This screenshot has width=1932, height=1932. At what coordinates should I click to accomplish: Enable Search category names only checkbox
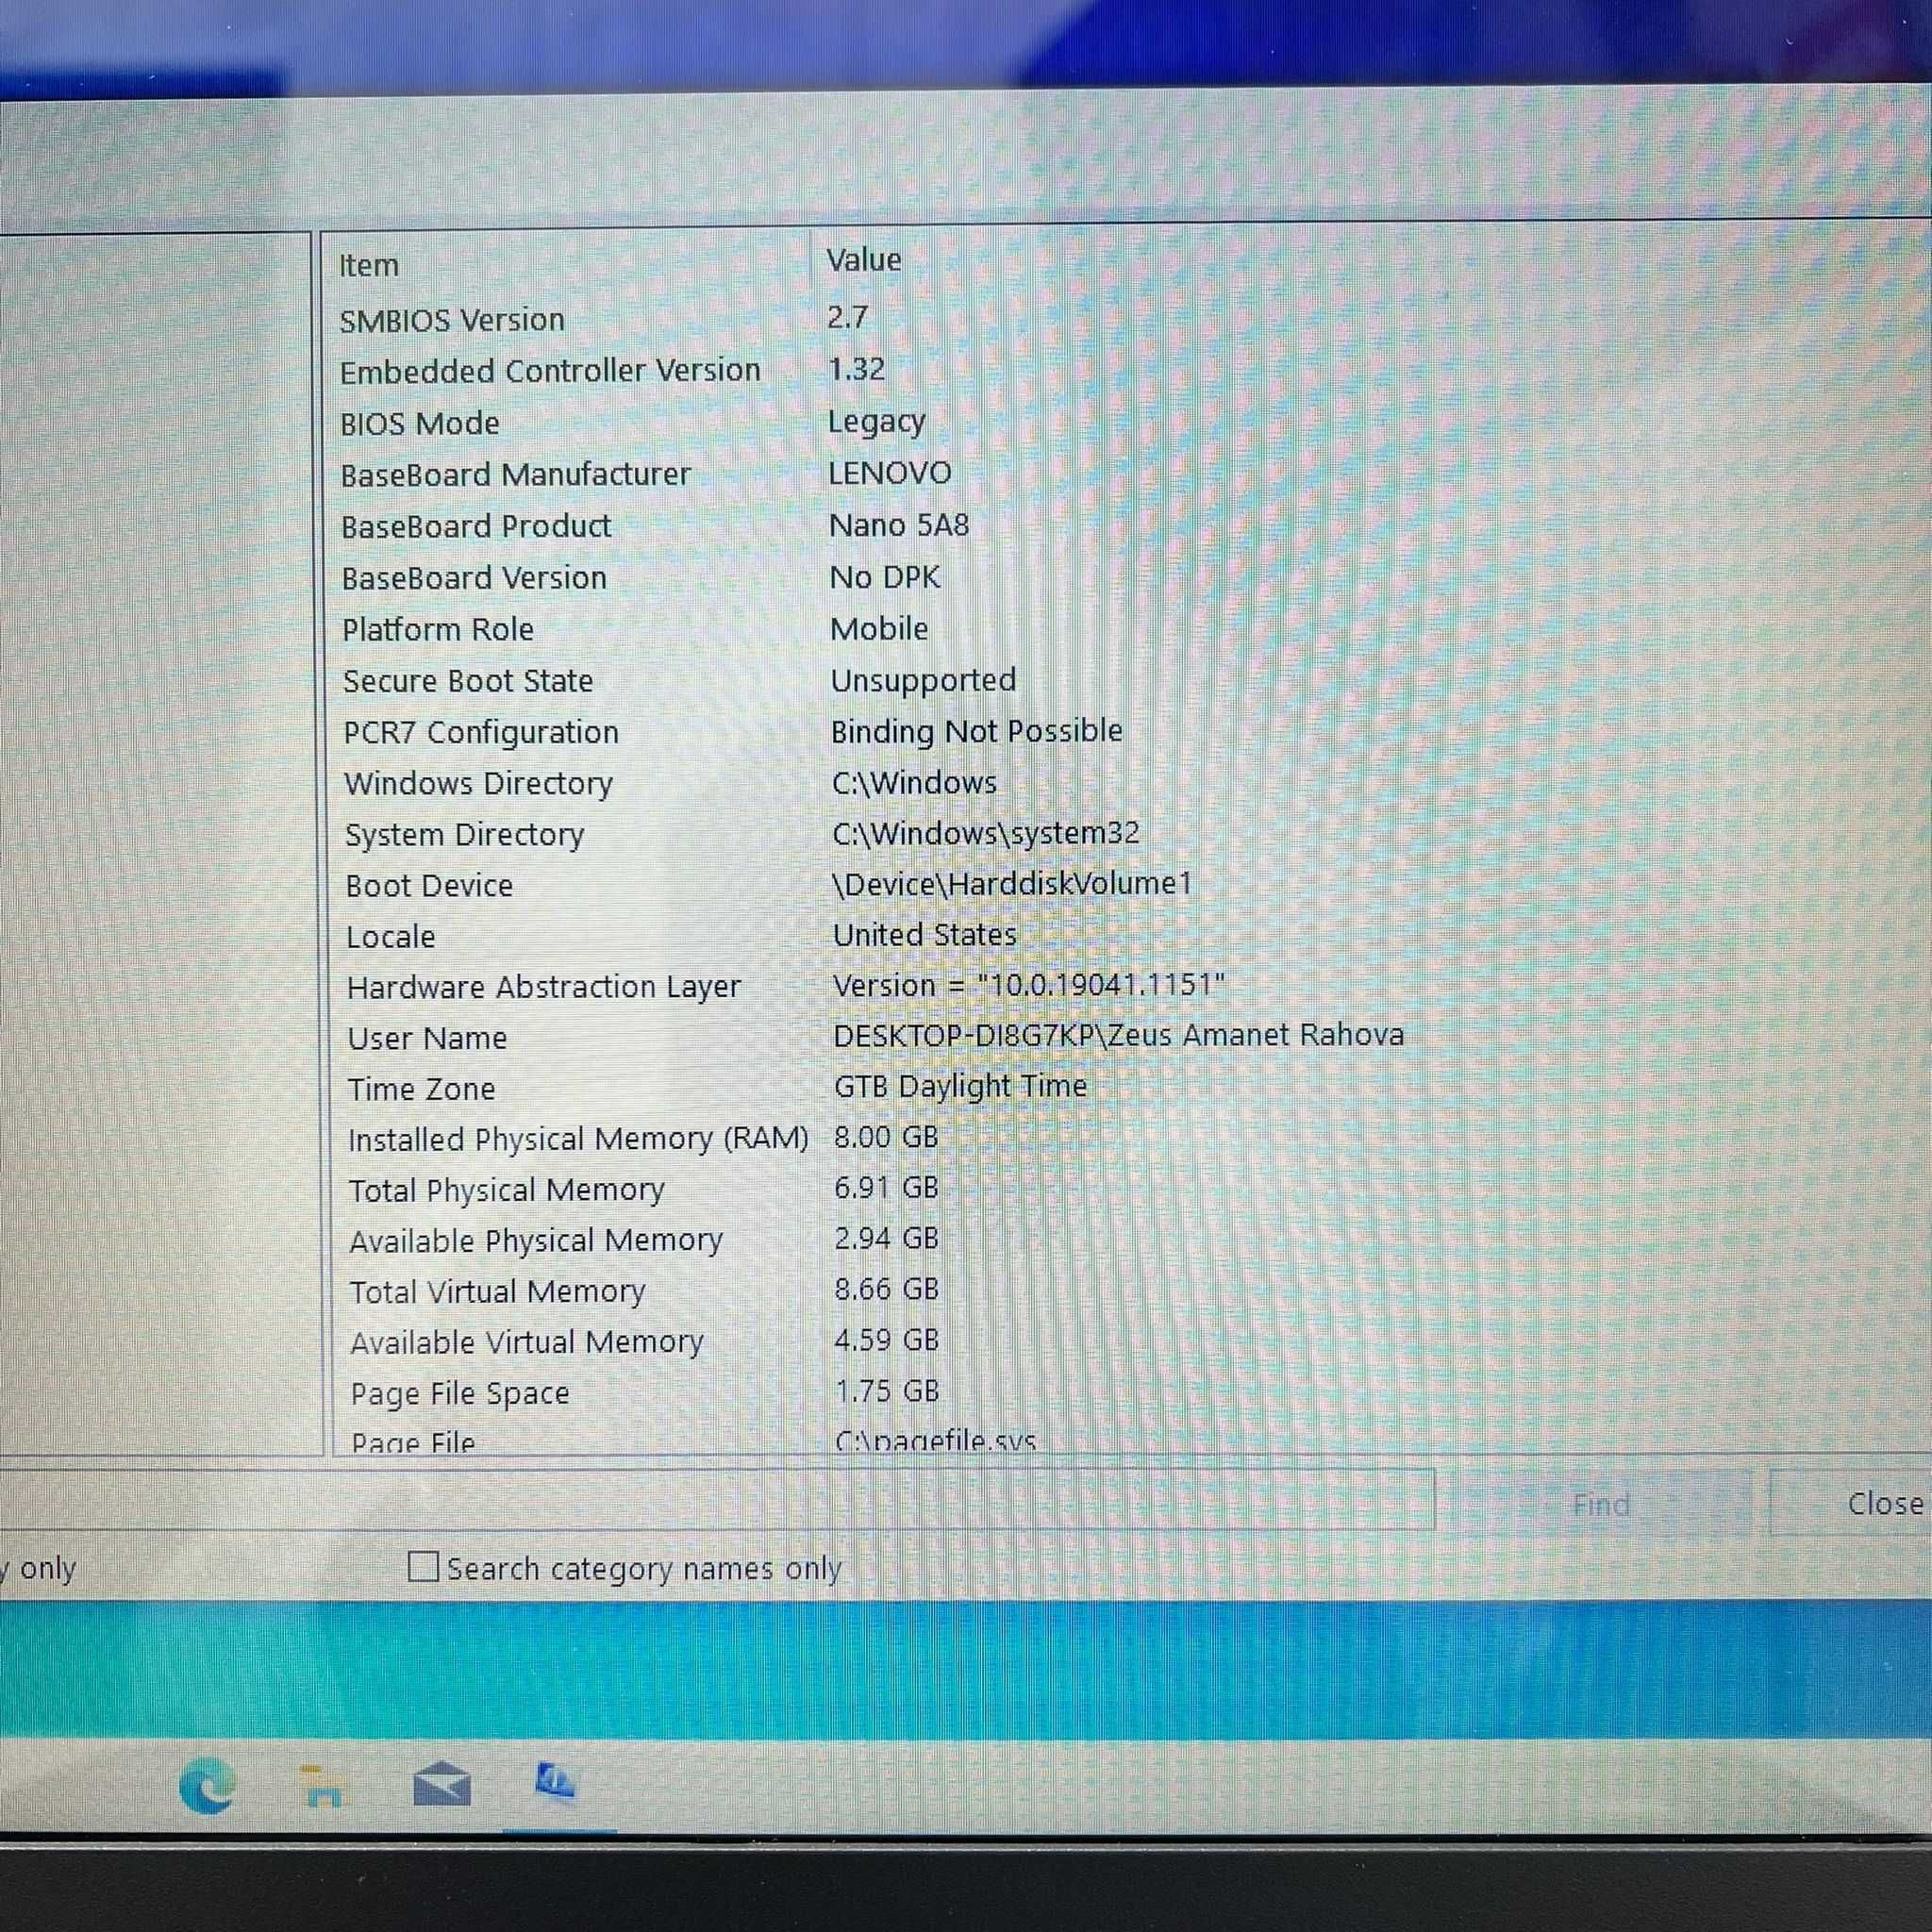click(x=423, y=1567)
